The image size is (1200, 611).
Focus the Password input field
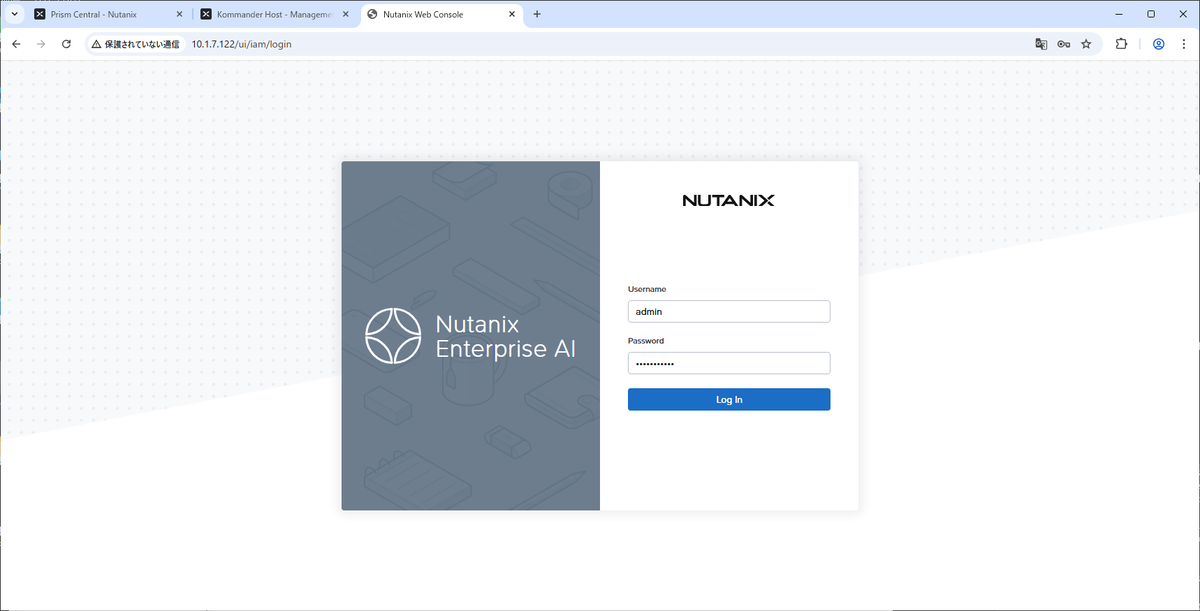coord(729,363)
